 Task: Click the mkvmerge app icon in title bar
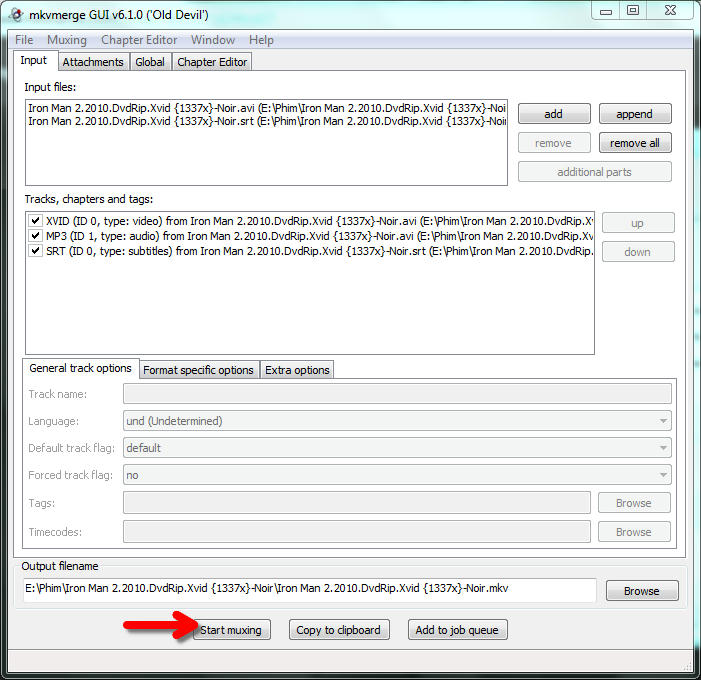[x=17, y=15]
